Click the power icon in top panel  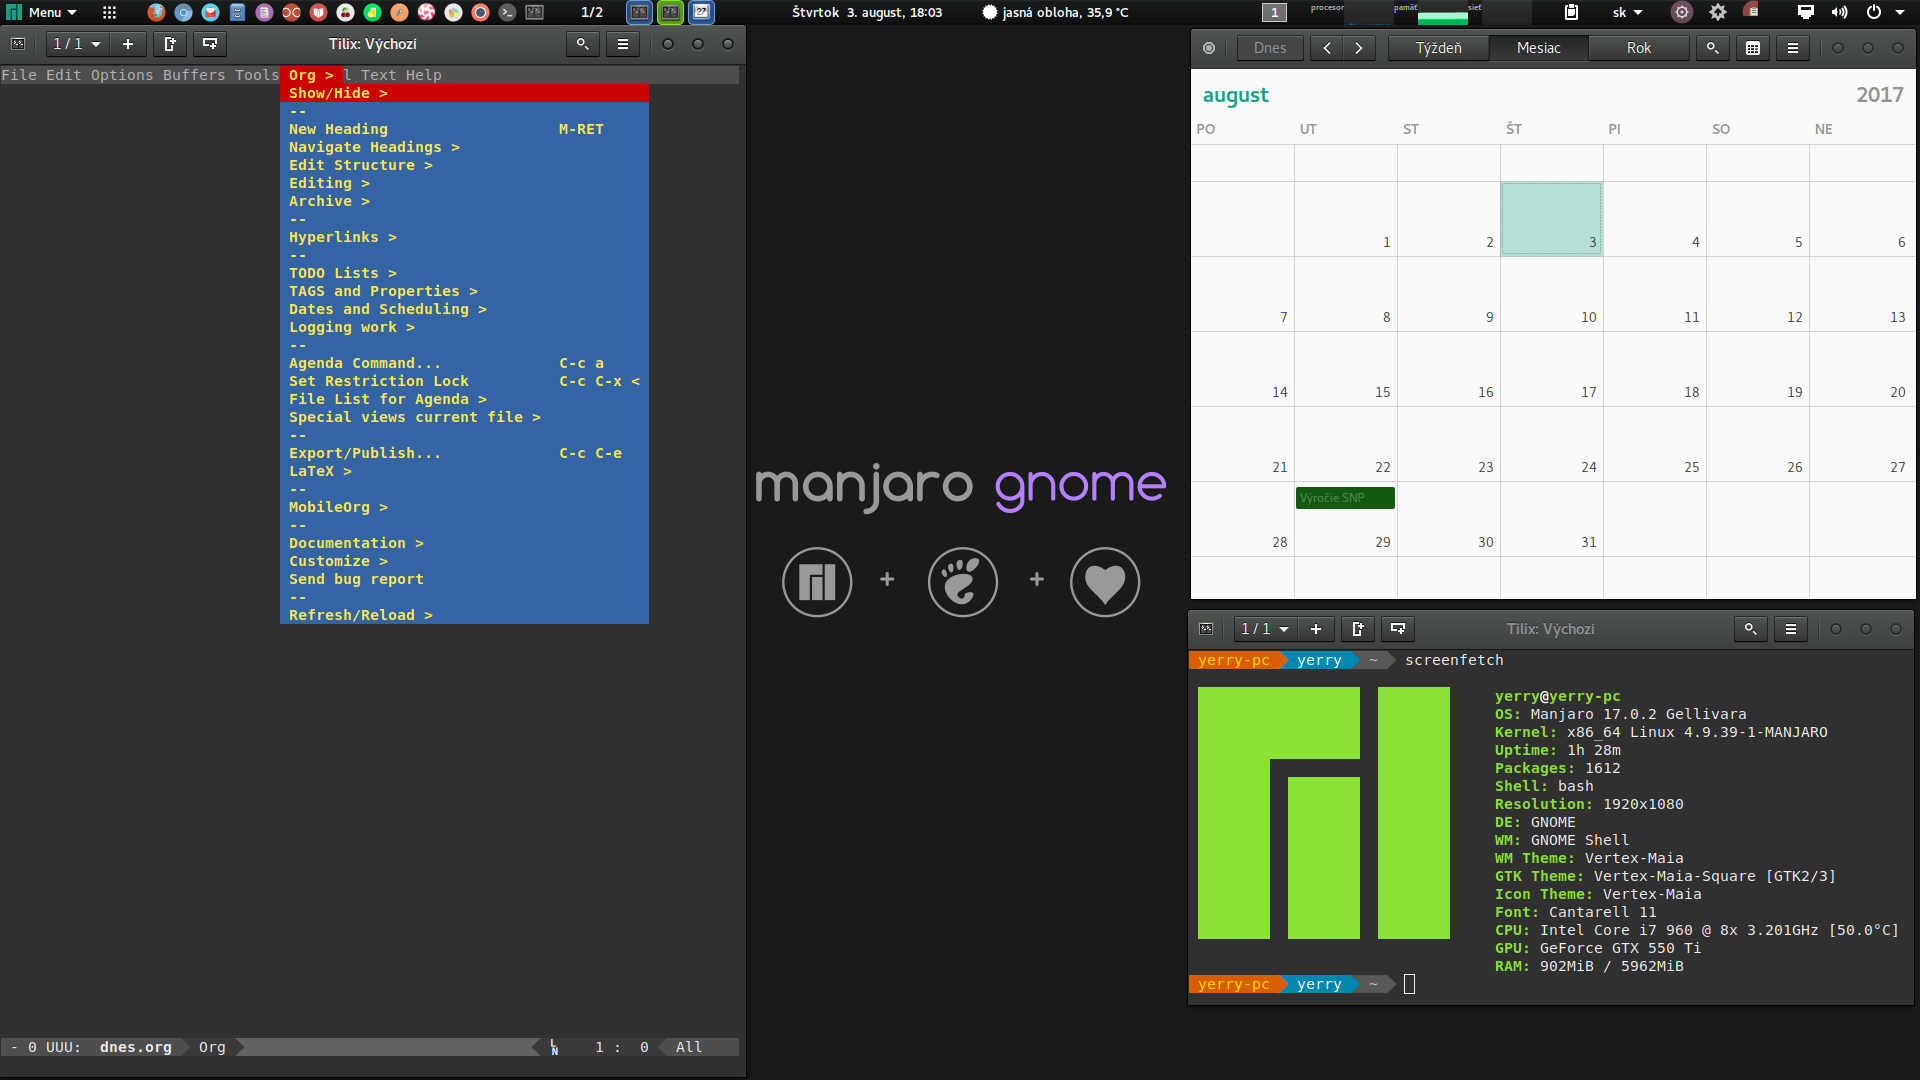pos(1873,13)
